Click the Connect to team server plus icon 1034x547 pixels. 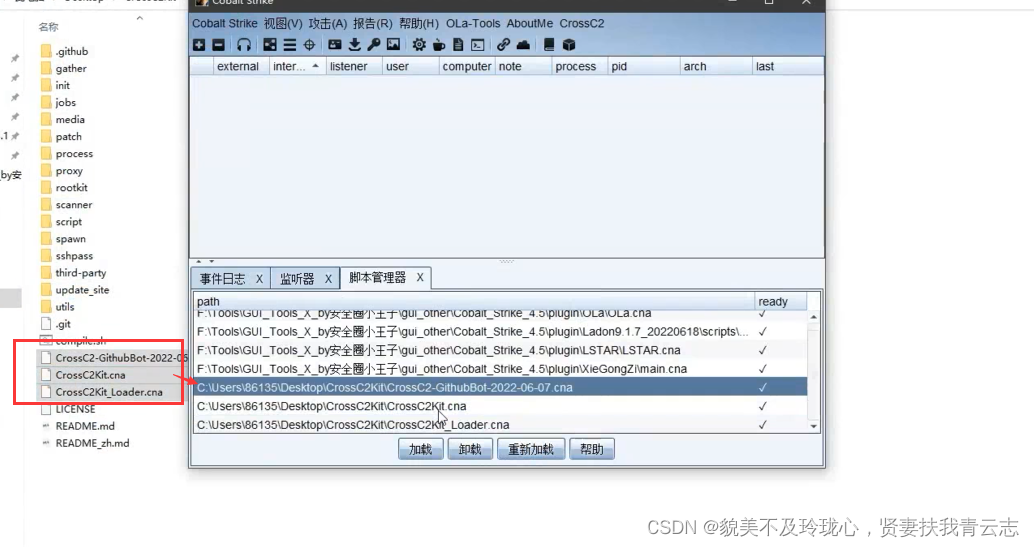(x=199, y=45)
